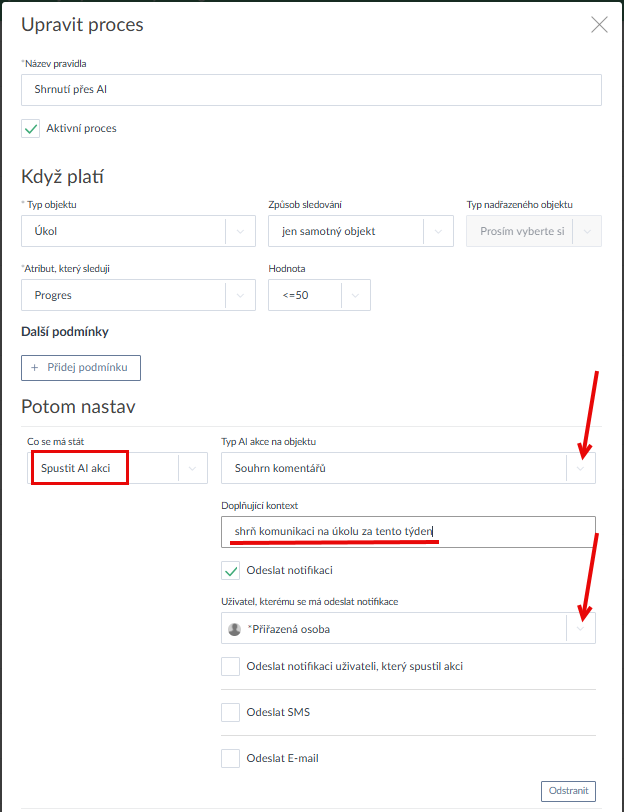Click the plus icon in Přidej podmínku
The image size is (624, 812).
click(34, 368)
